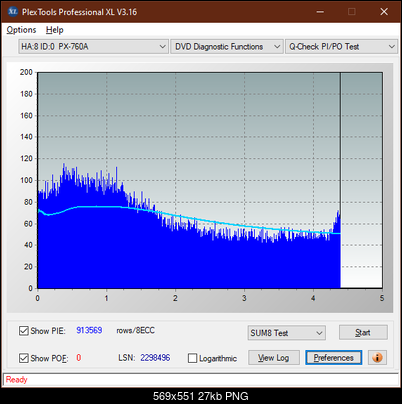Expand the Q-Check PI/PO Test dropdown
Image resolution: width=402 pixels, height=404 pixels.
pos(341,47)
